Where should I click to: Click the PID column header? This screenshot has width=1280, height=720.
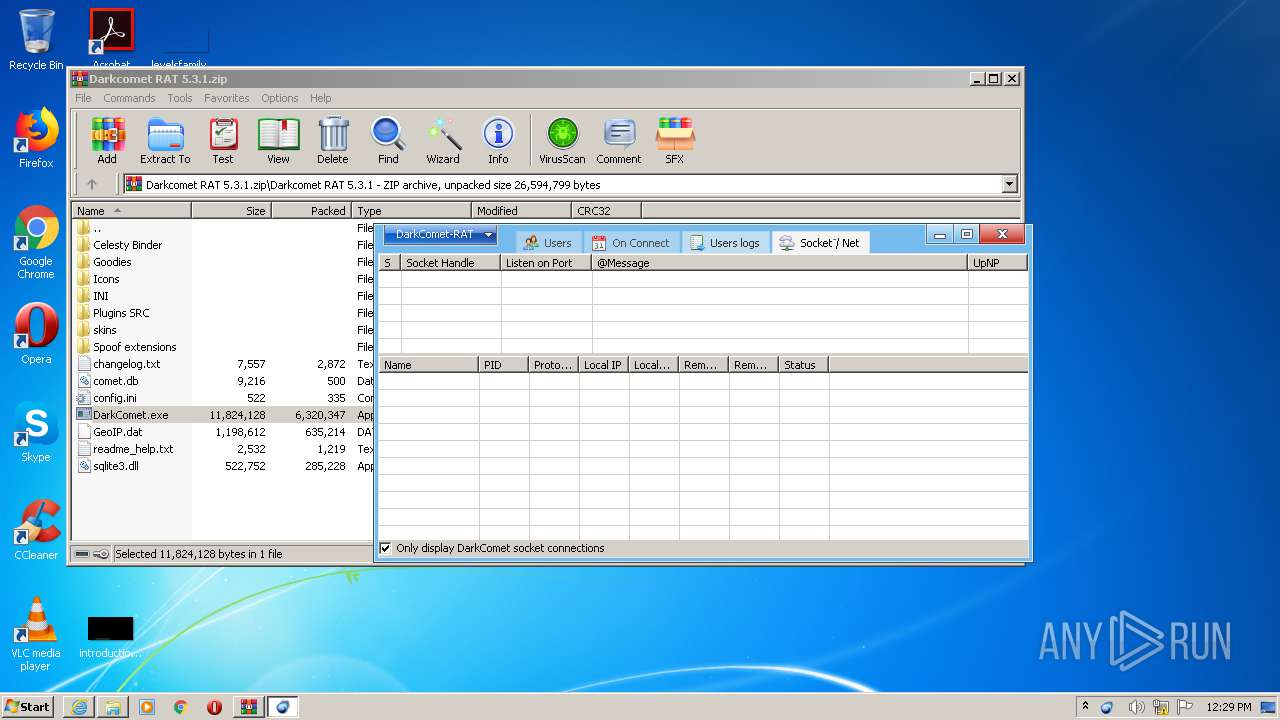point(504,365)
